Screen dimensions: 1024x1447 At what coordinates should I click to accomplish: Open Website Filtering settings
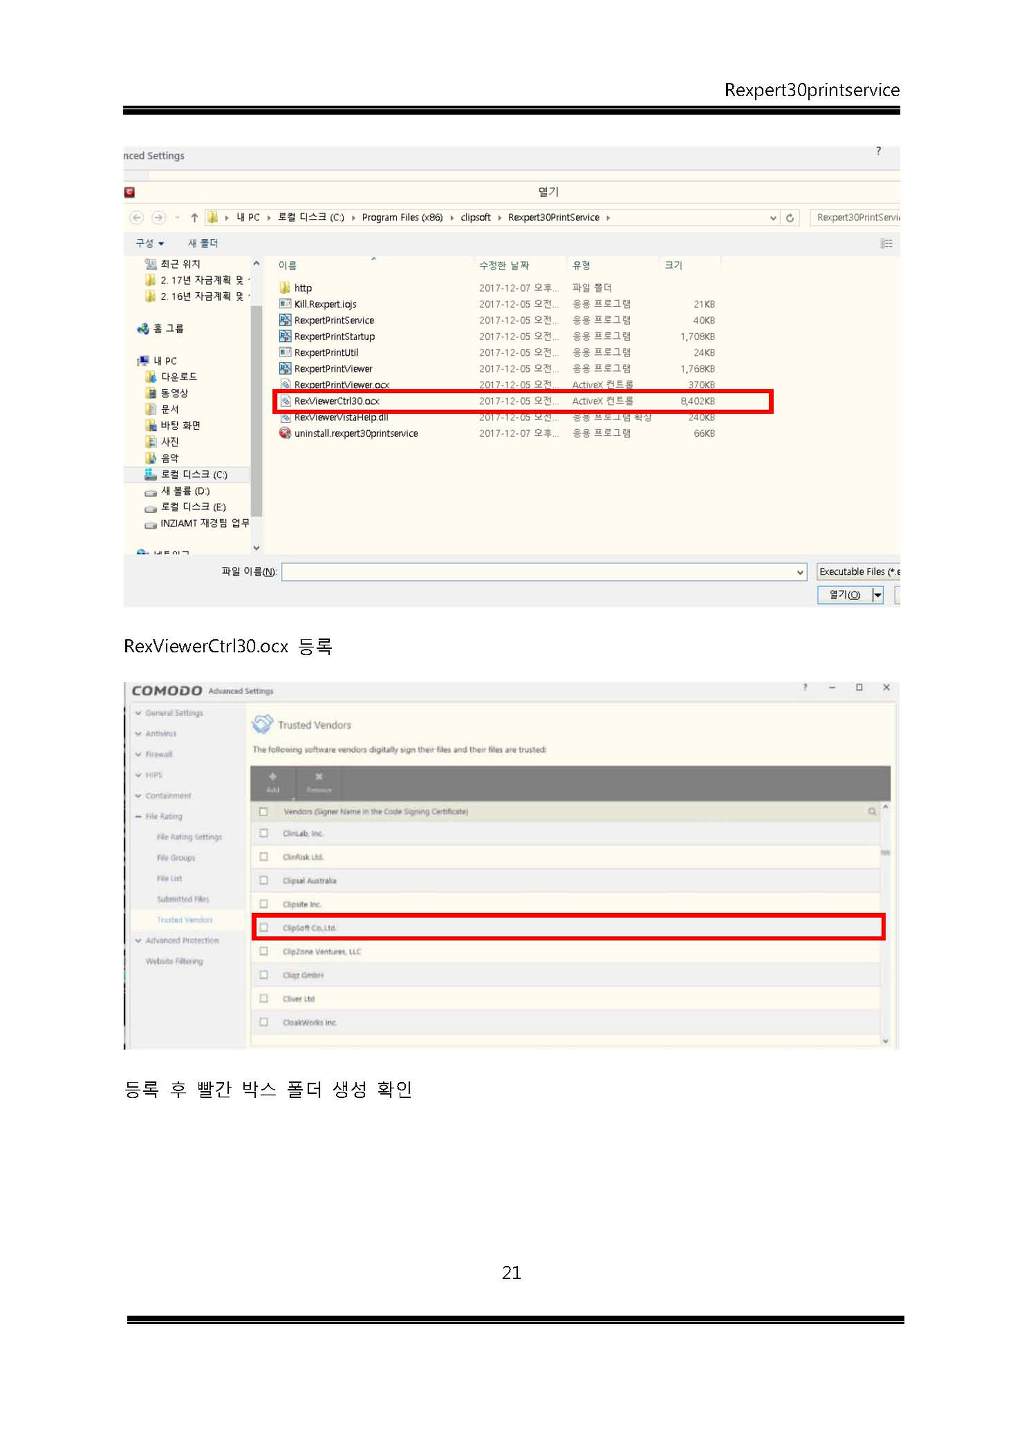tap(174, 961)
